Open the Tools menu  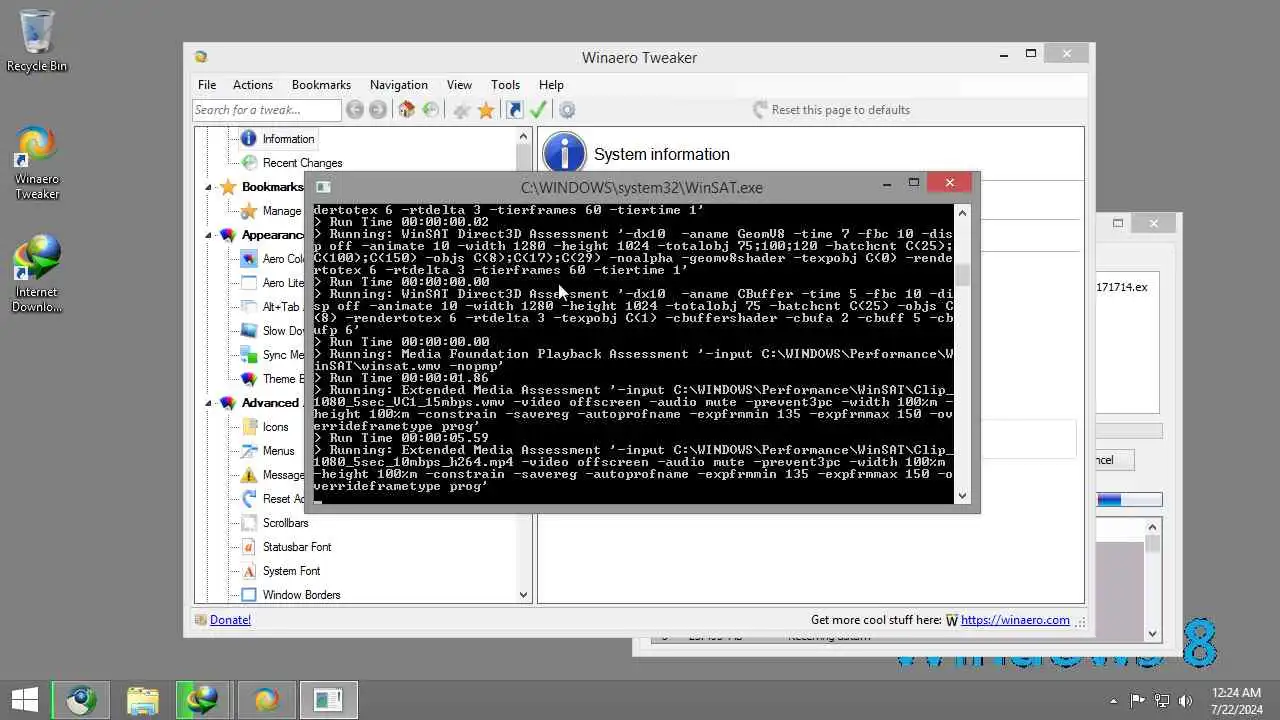point(505,85)
